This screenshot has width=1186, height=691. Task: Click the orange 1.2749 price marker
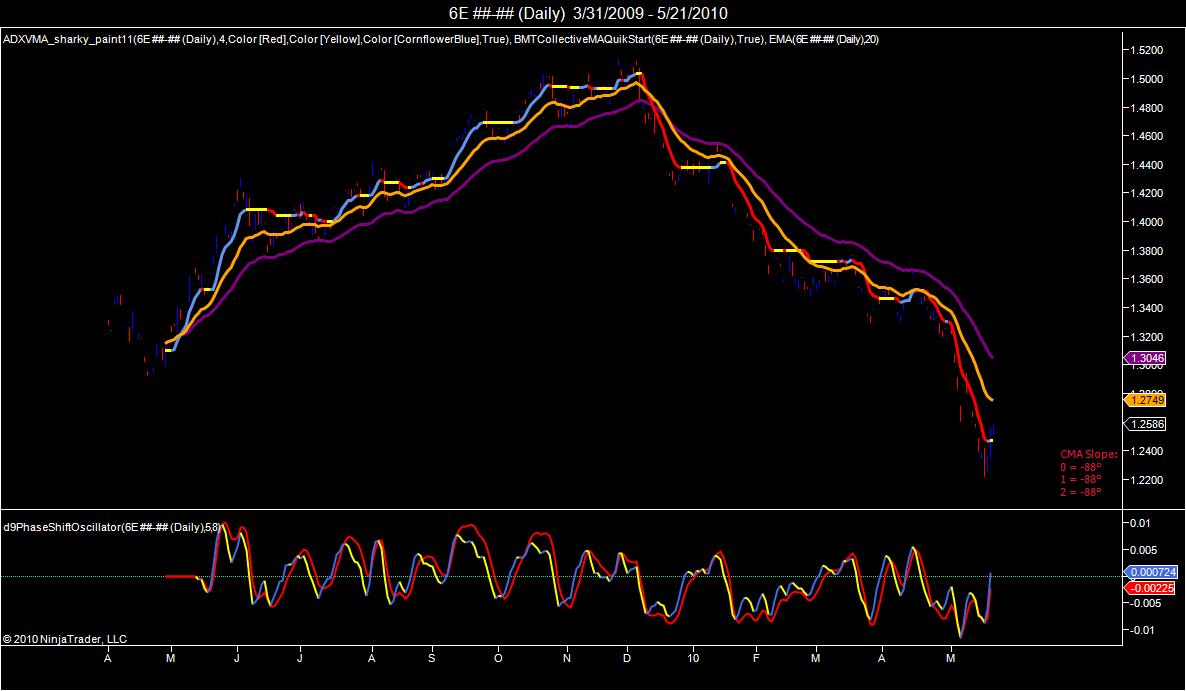tap(1145, 400)
